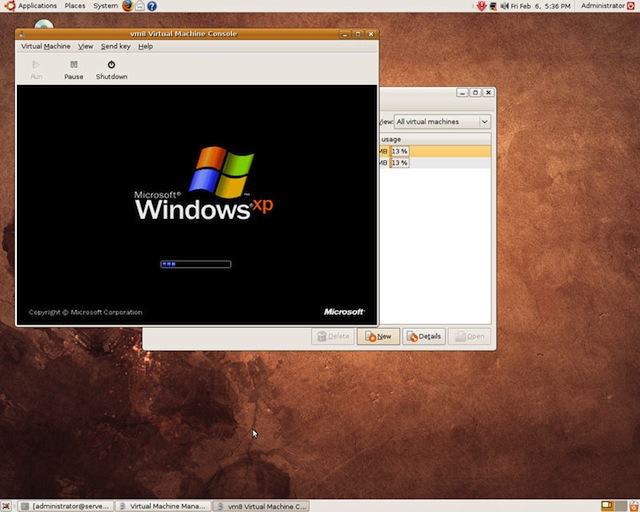Open the System menu

pos(105,6)
